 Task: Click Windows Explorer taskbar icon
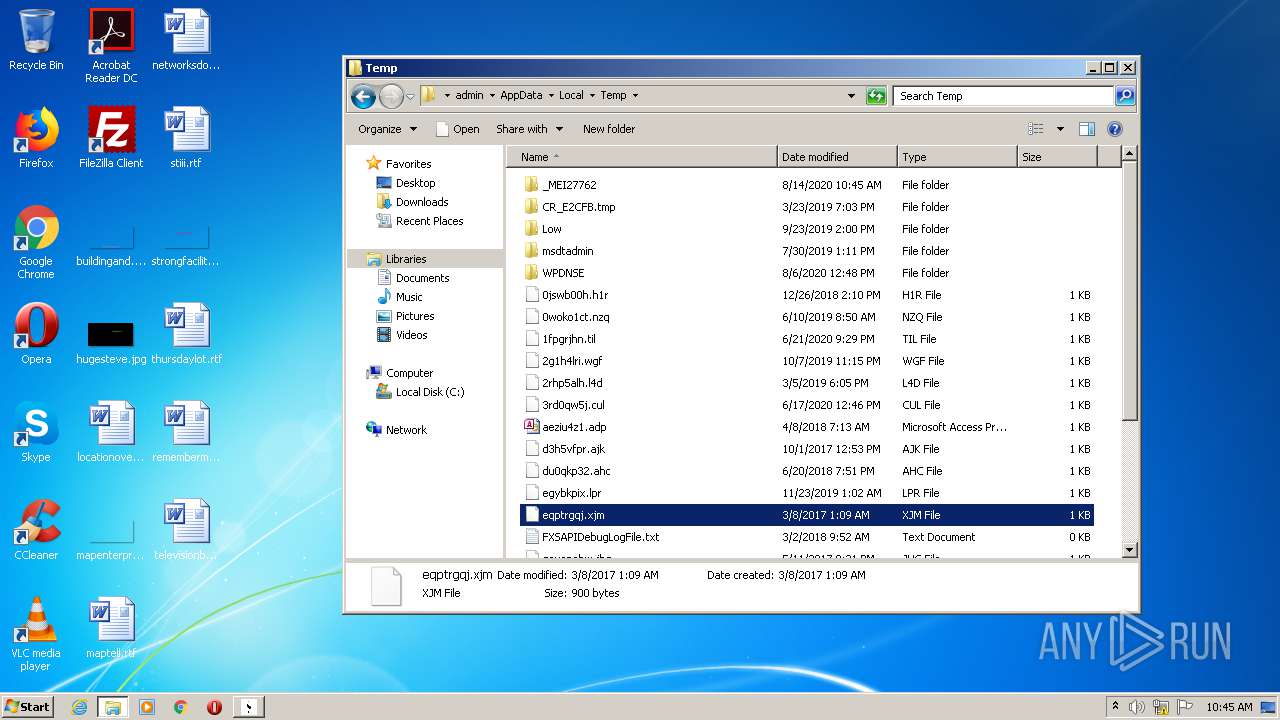(x=113, y=707)
